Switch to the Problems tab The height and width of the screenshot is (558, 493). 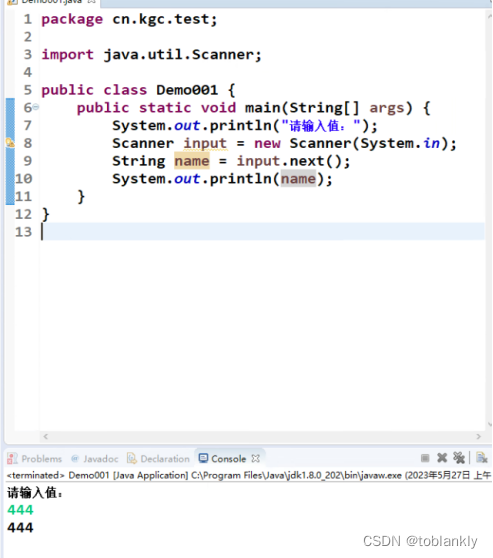coord(35,459)
